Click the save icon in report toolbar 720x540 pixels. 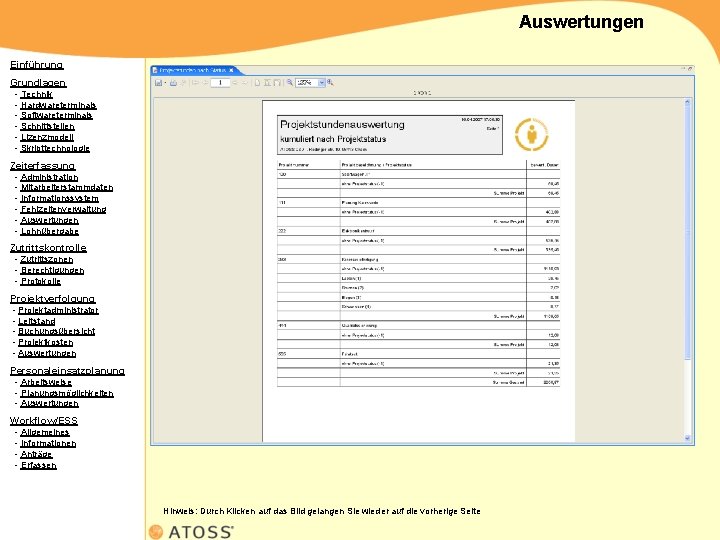(x=158, y=83)
